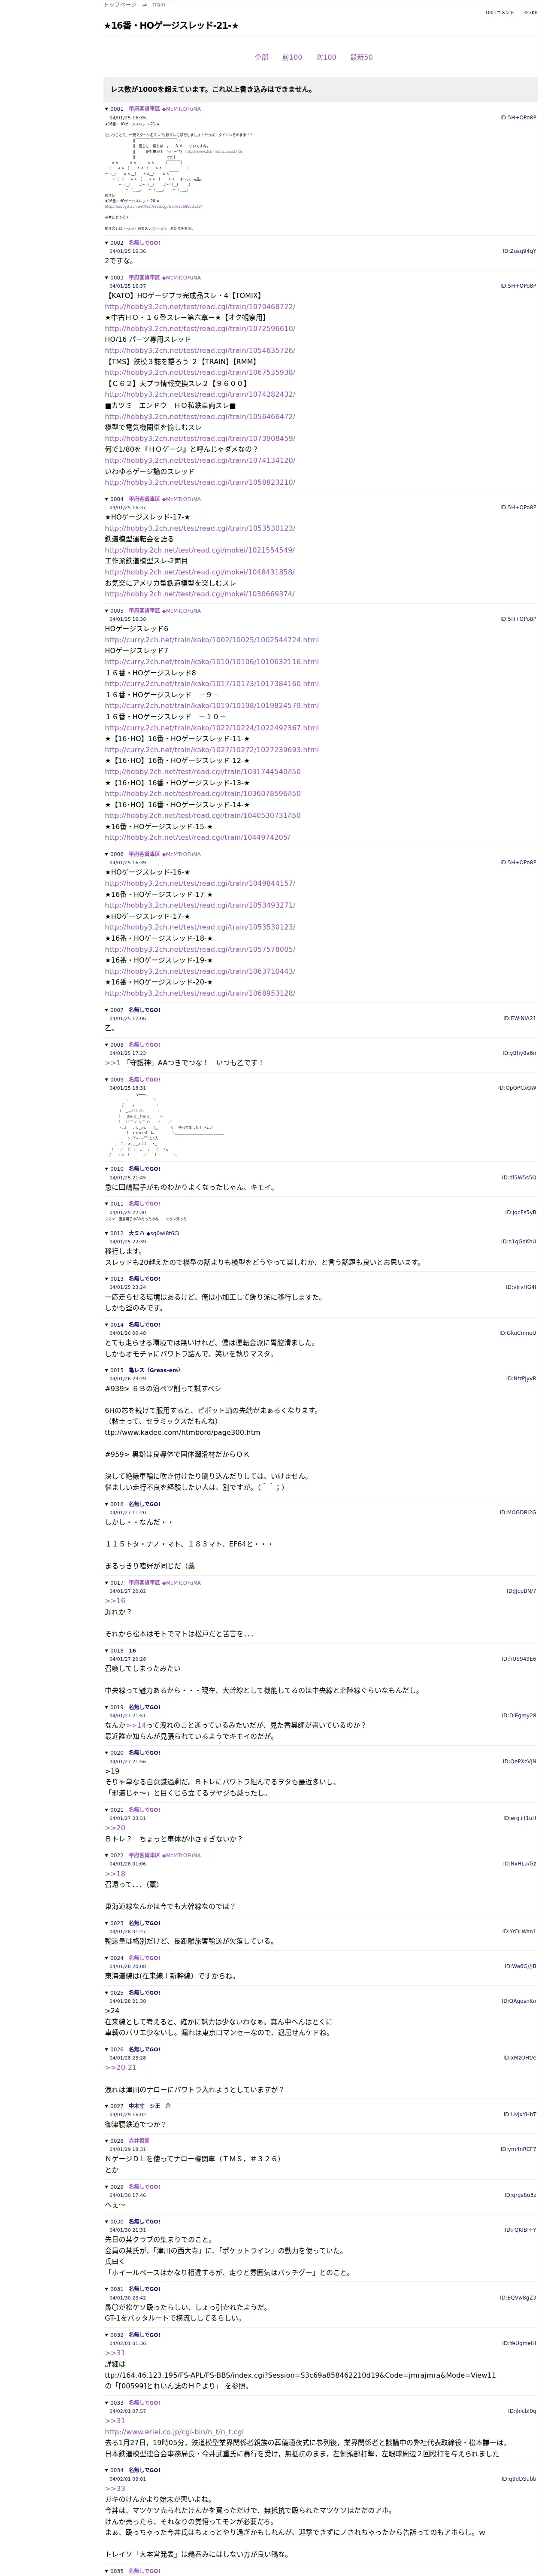The width and height of the screenshot is (551, 2576).
Task: Collapse post 0015 using its ▼ marker
Action: click(x=107, y=1370)
